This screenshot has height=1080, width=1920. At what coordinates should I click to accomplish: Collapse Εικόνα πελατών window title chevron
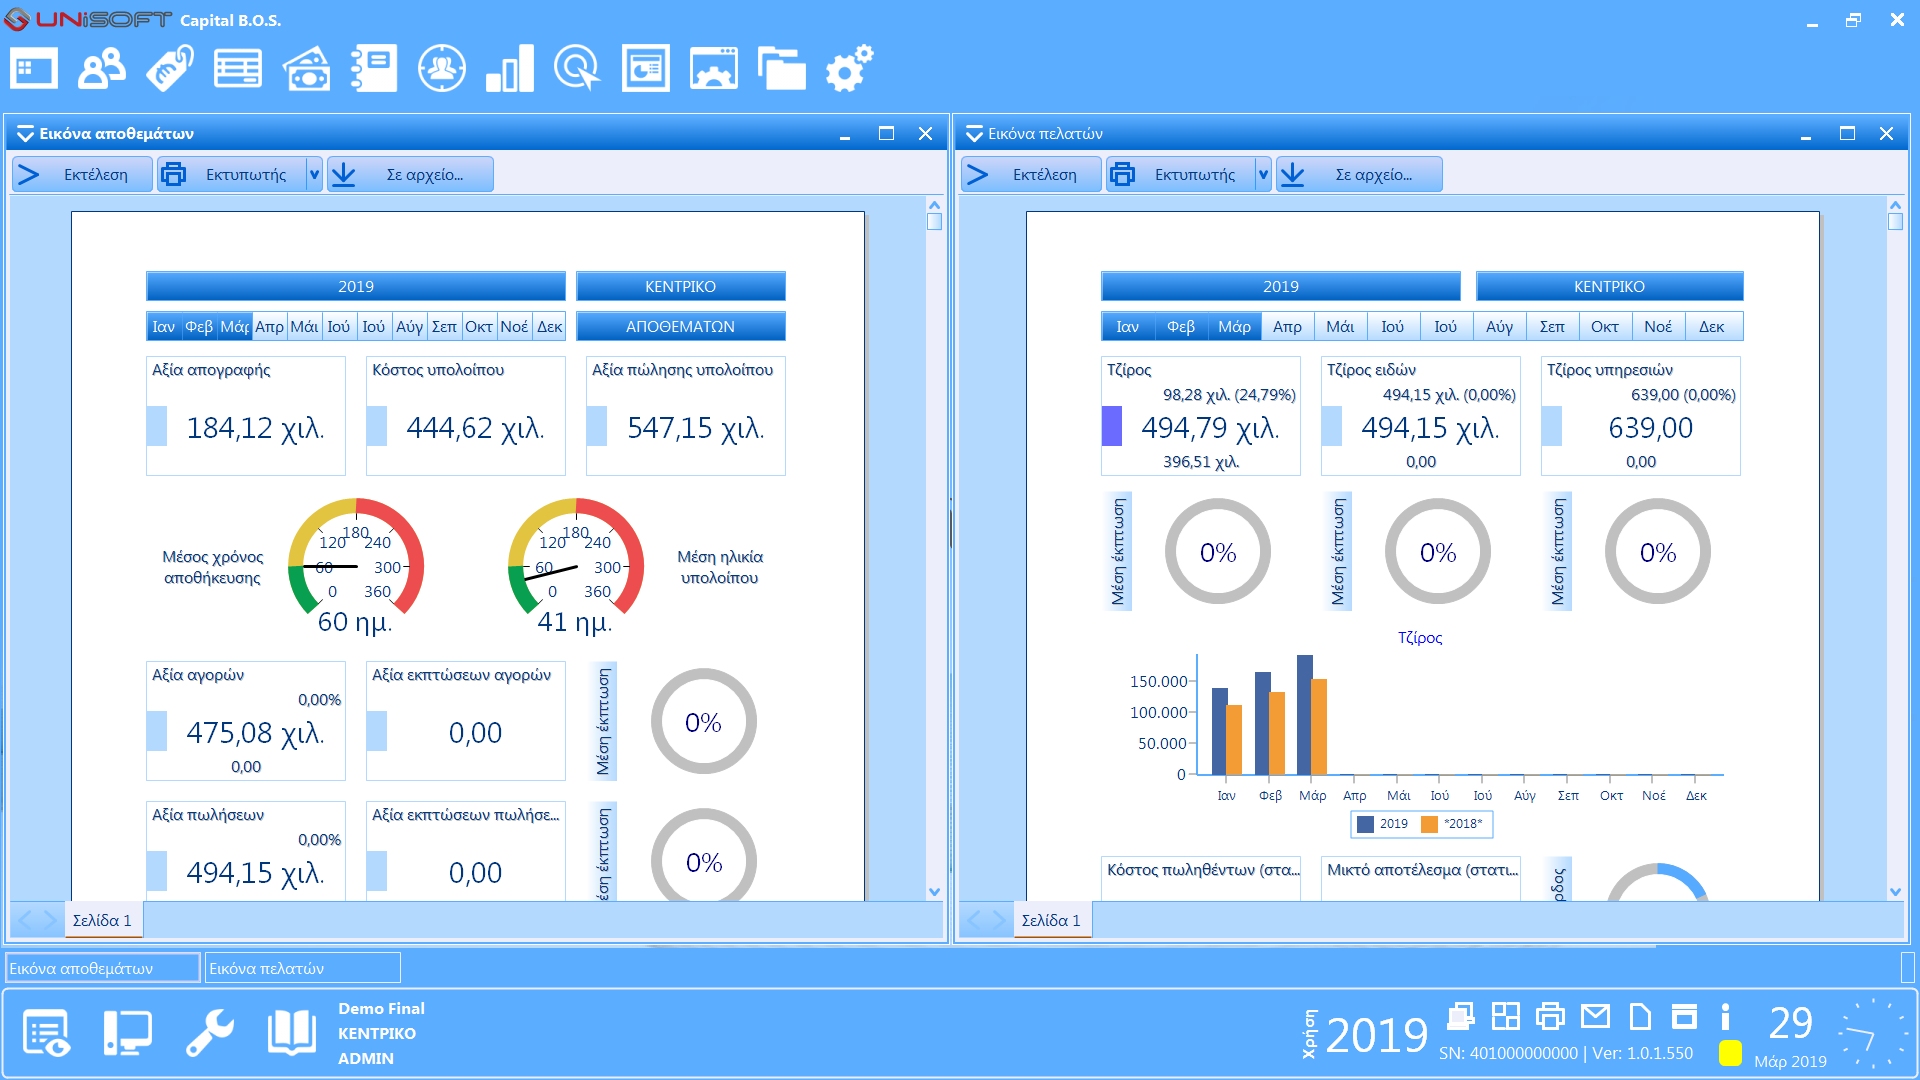974,133
